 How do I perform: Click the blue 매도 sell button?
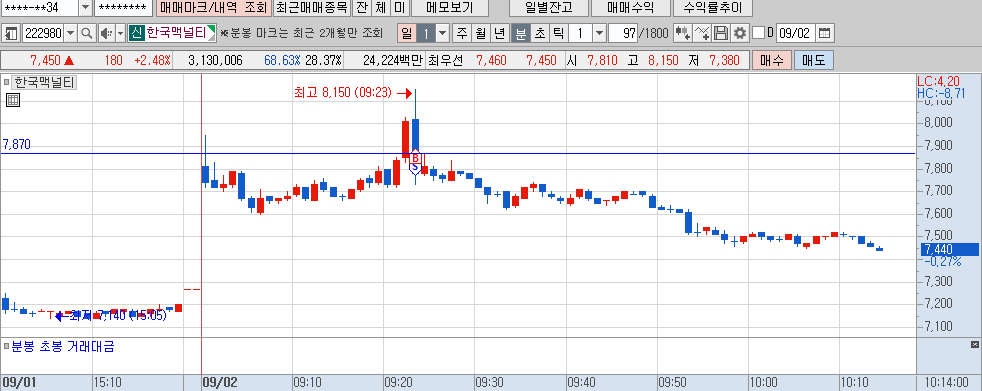click(x=814, y=60)
